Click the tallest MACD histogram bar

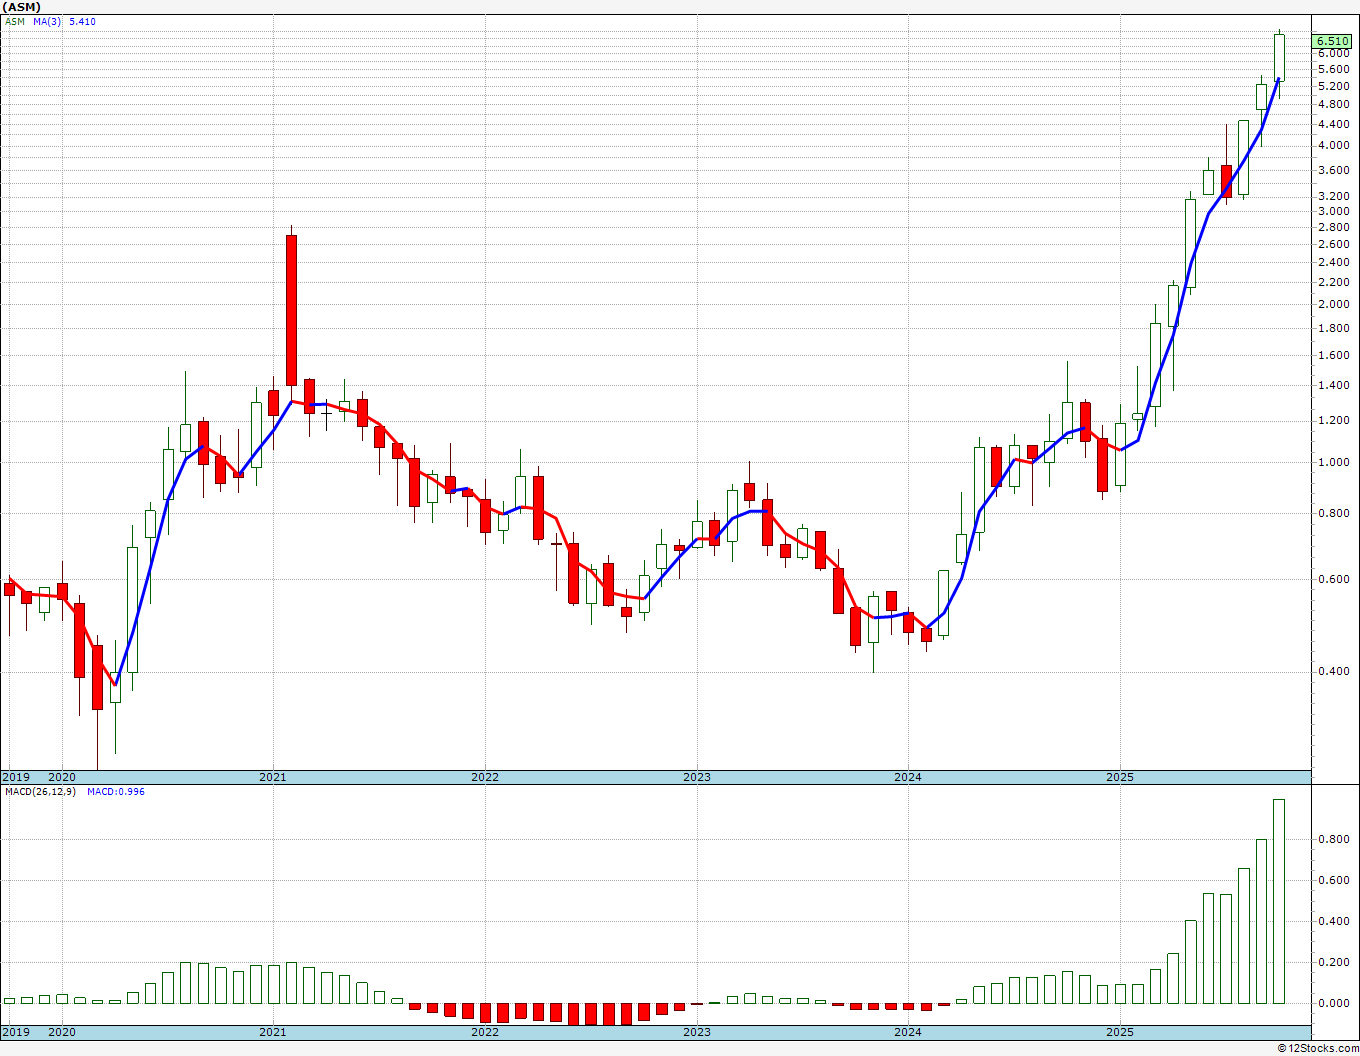pyautogui.click(x=1279, y=901)
